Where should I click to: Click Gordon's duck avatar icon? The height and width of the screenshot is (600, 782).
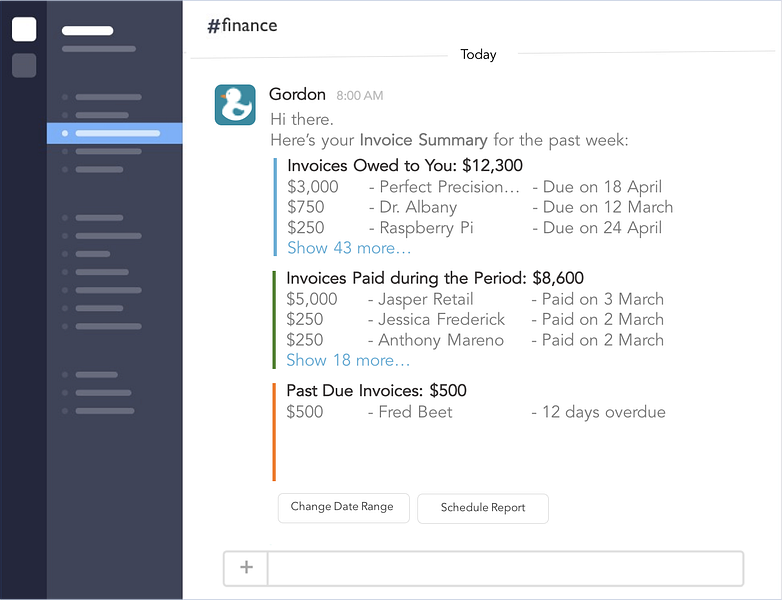pyautogui.click(x=235, y=105)
